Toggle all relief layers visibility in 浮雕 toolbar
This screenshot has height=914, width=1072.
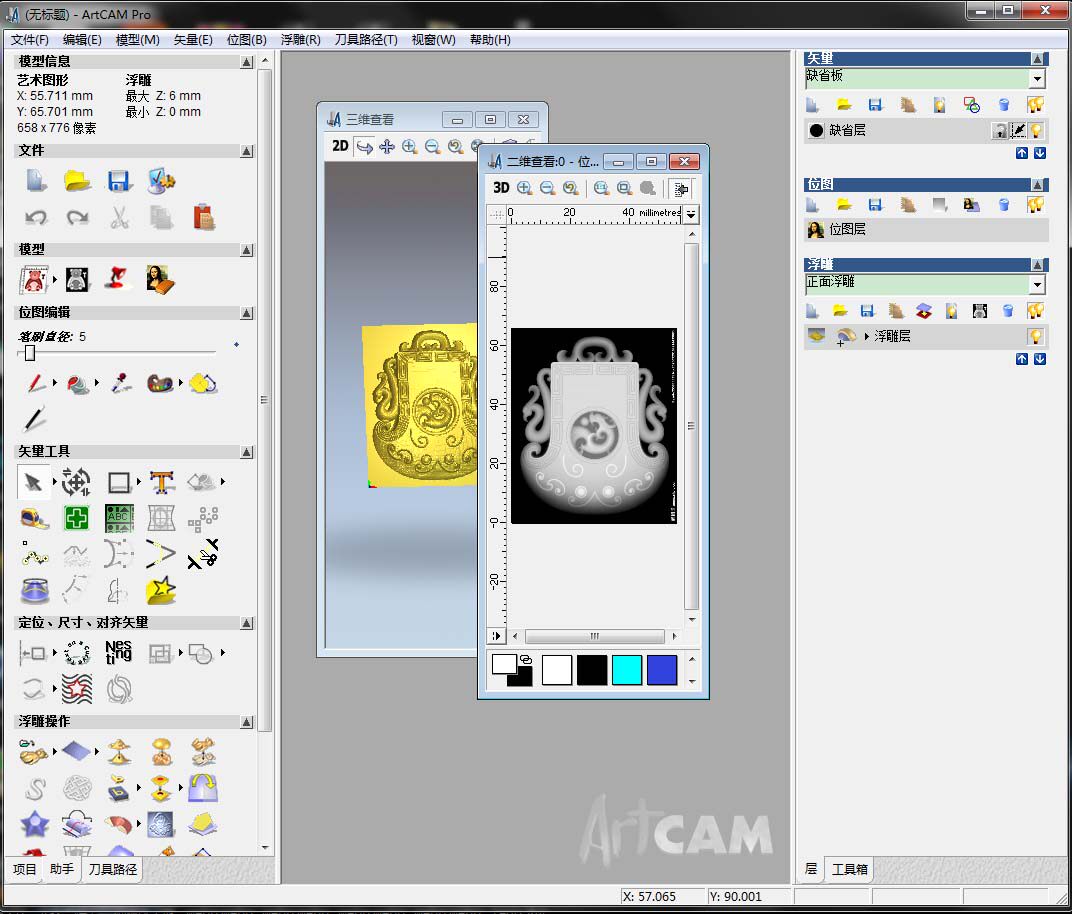(1035, 311)
